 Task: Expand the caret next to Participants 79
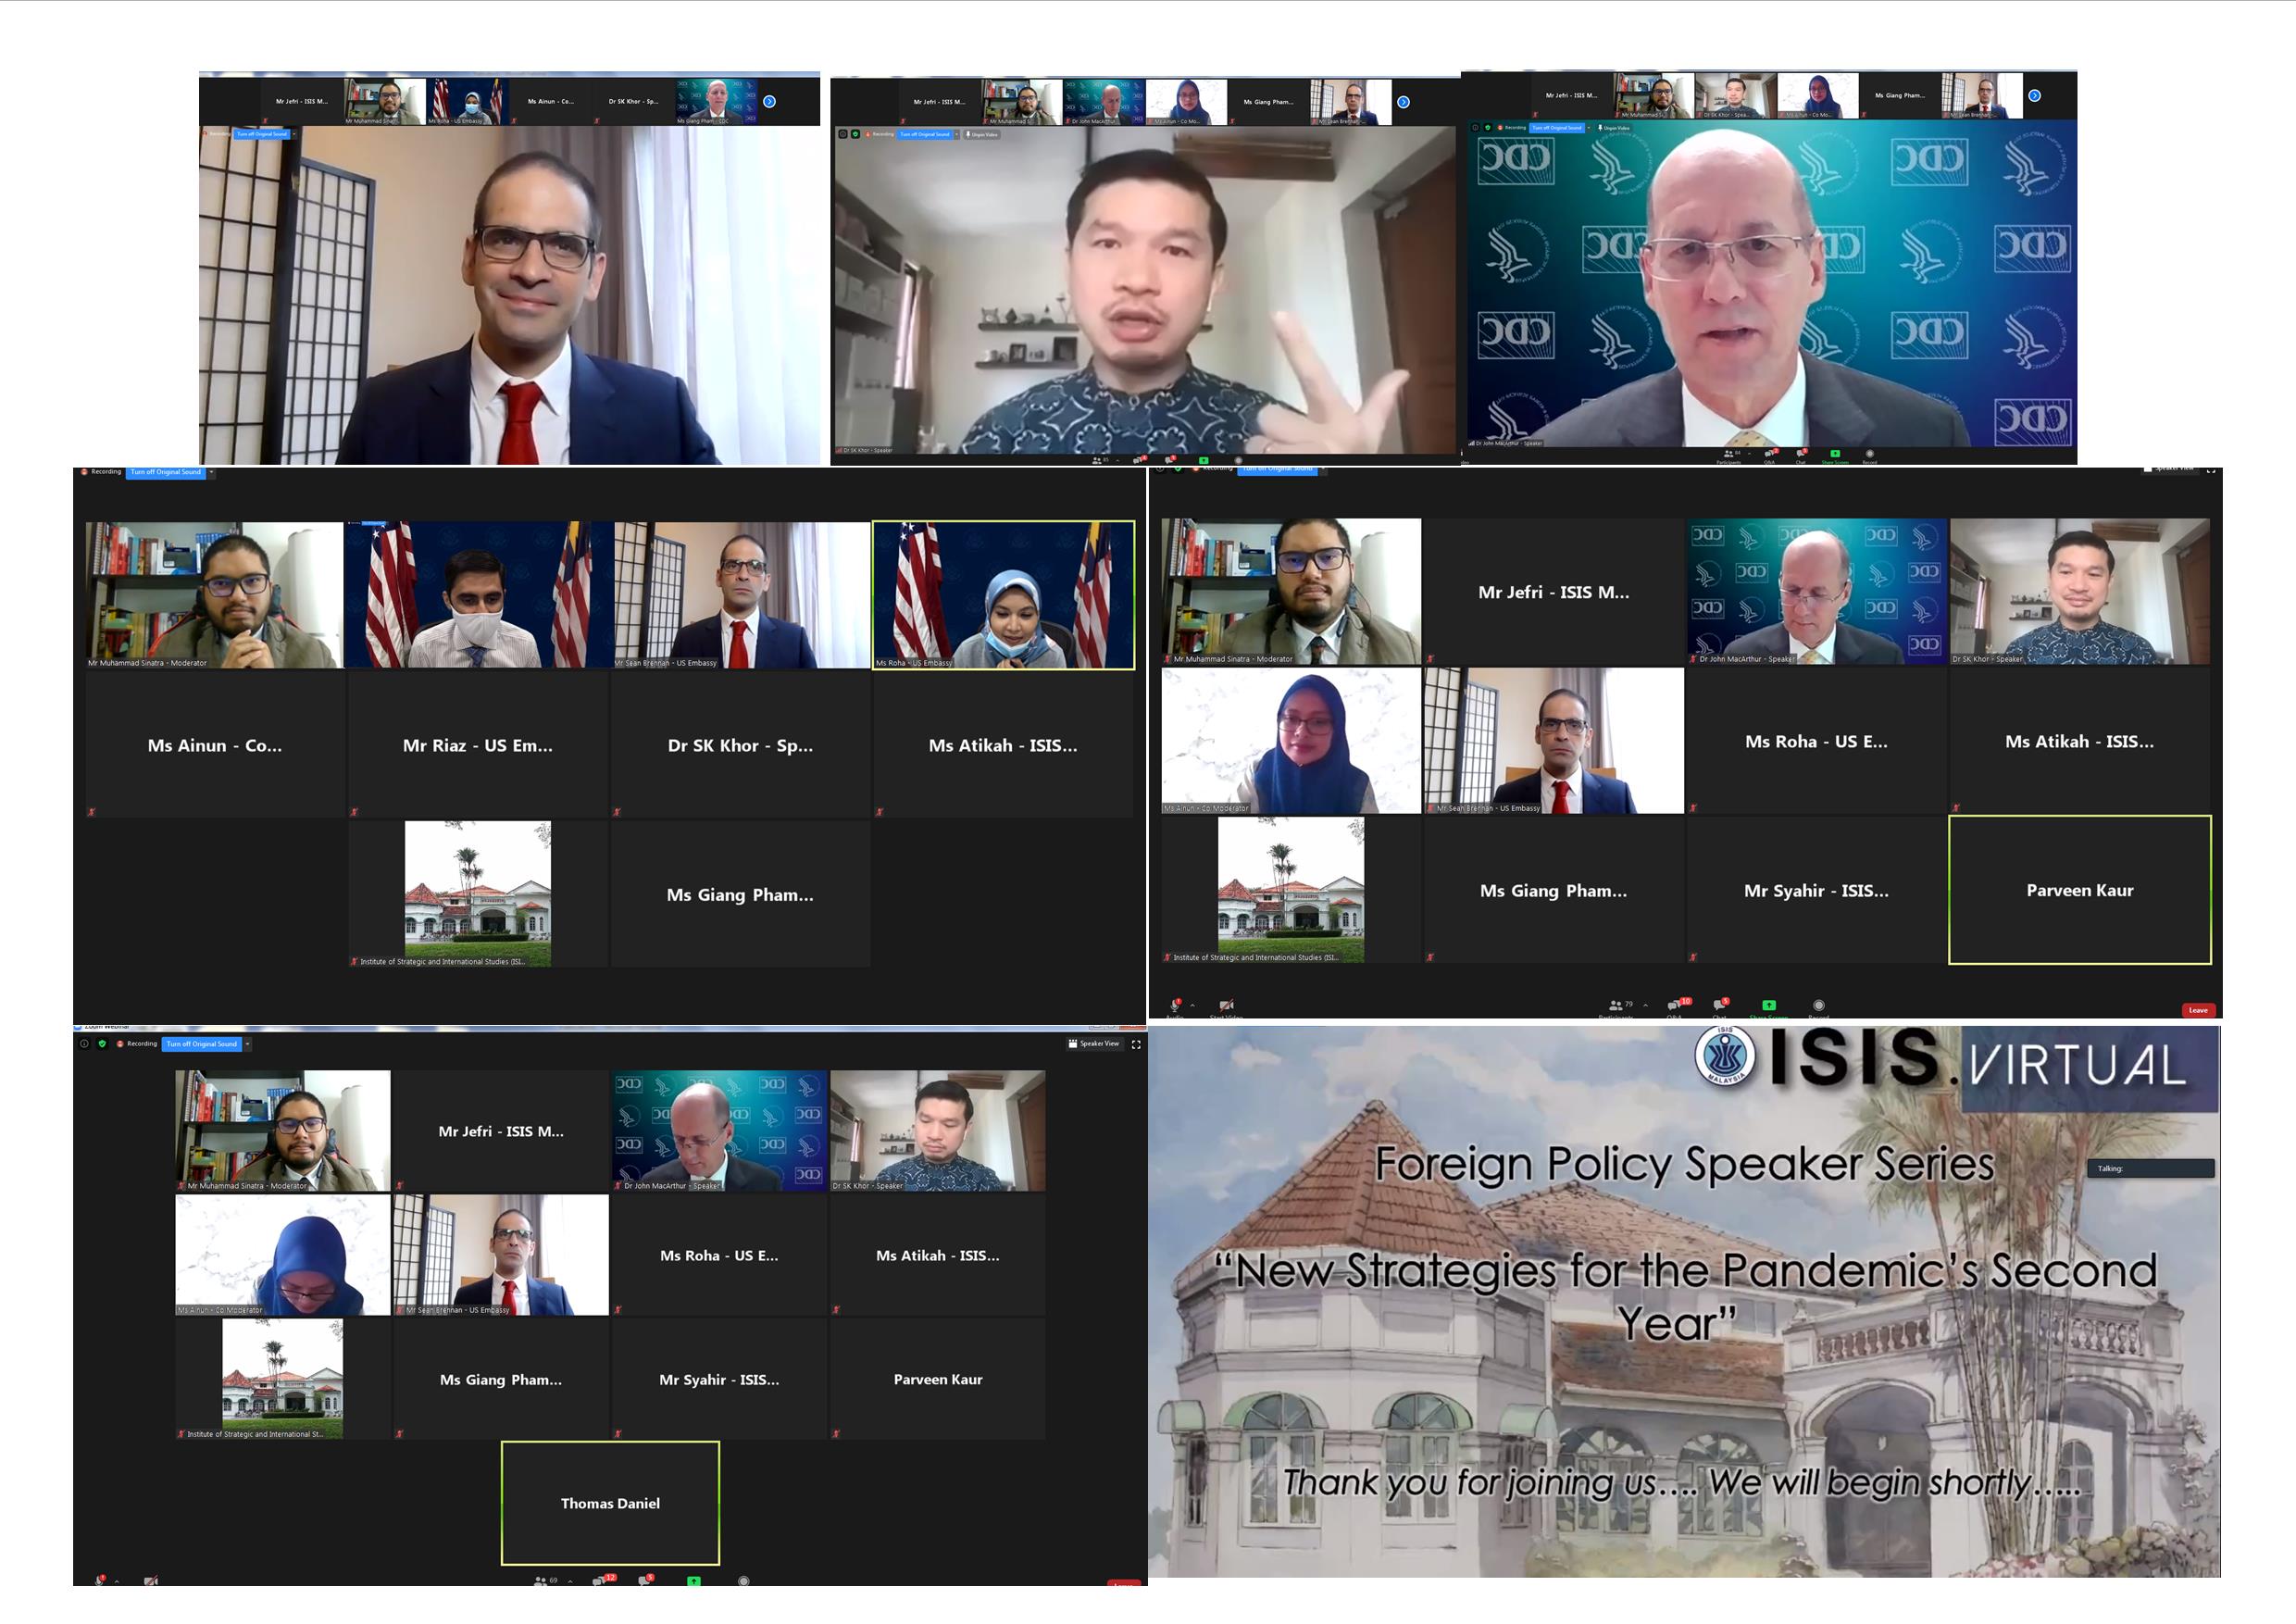[1645, 1006]
